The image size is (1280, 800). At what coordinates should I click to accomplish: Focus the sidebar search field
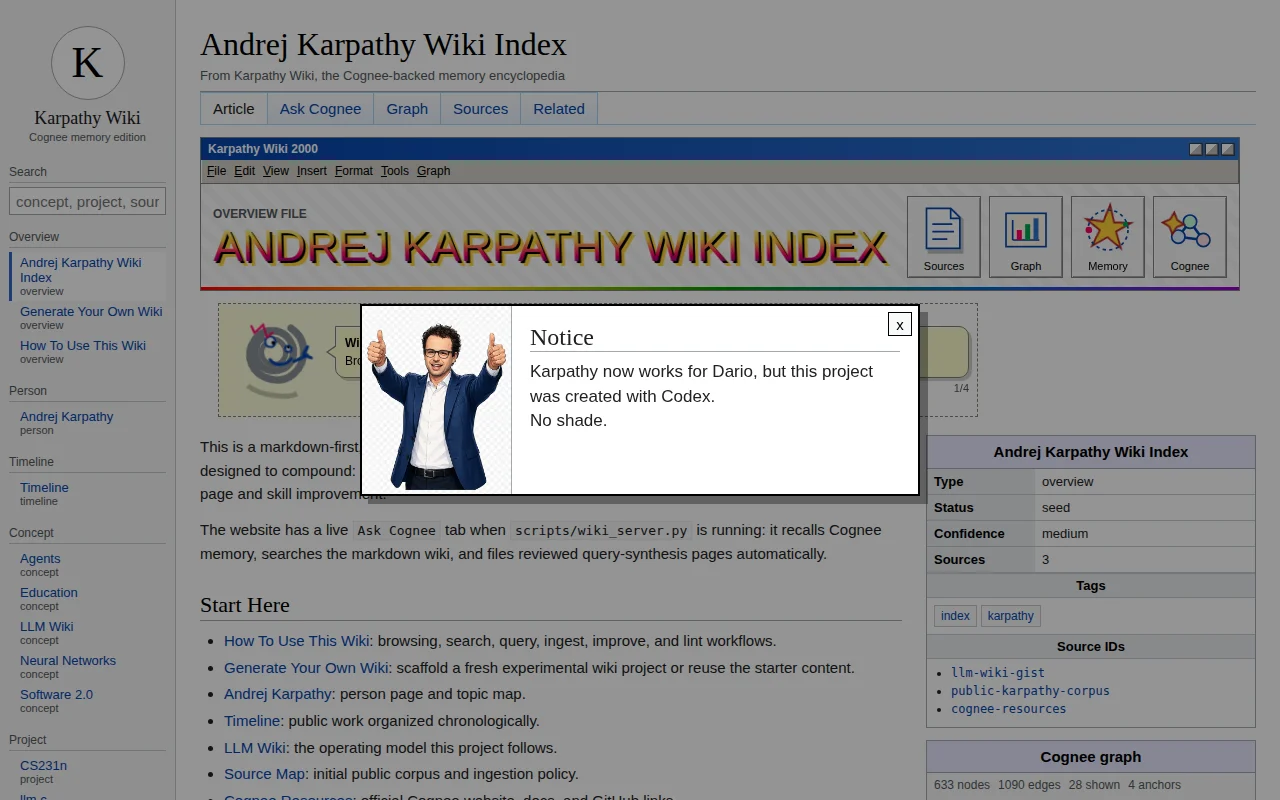click(88, 202)
